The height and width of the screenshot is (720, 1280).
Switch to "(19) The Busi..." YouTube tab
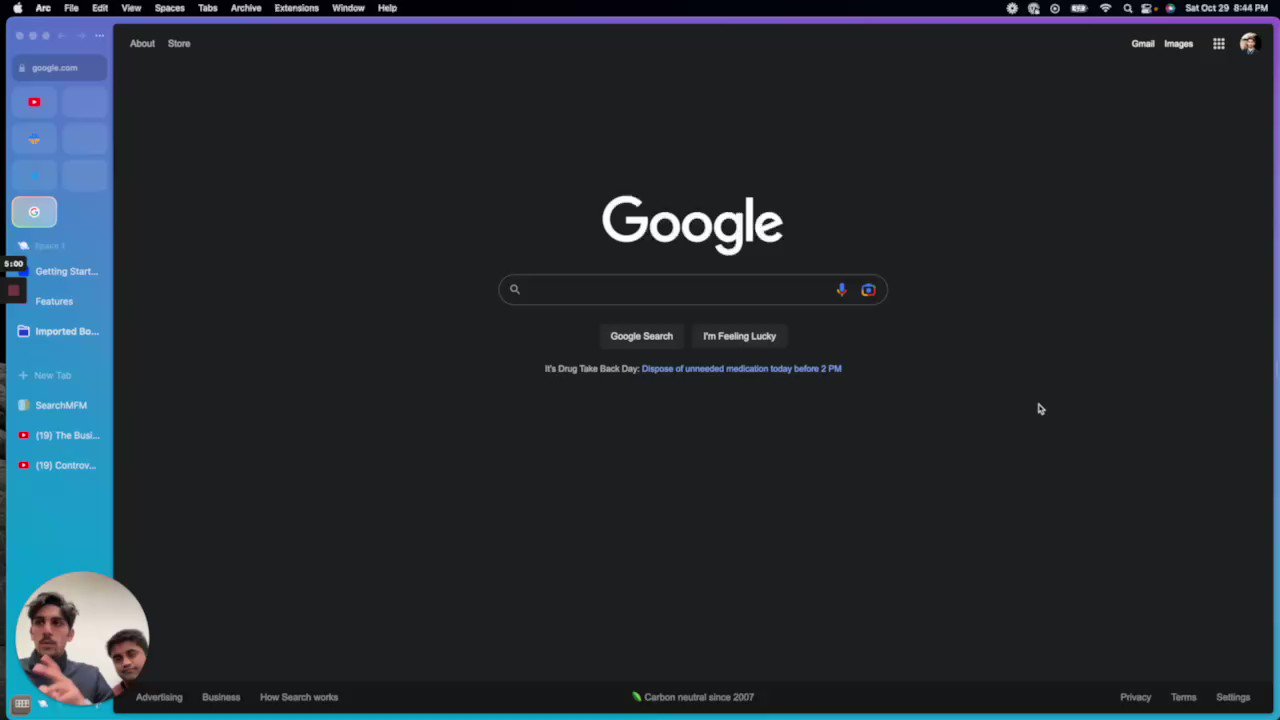pos(60,435)
